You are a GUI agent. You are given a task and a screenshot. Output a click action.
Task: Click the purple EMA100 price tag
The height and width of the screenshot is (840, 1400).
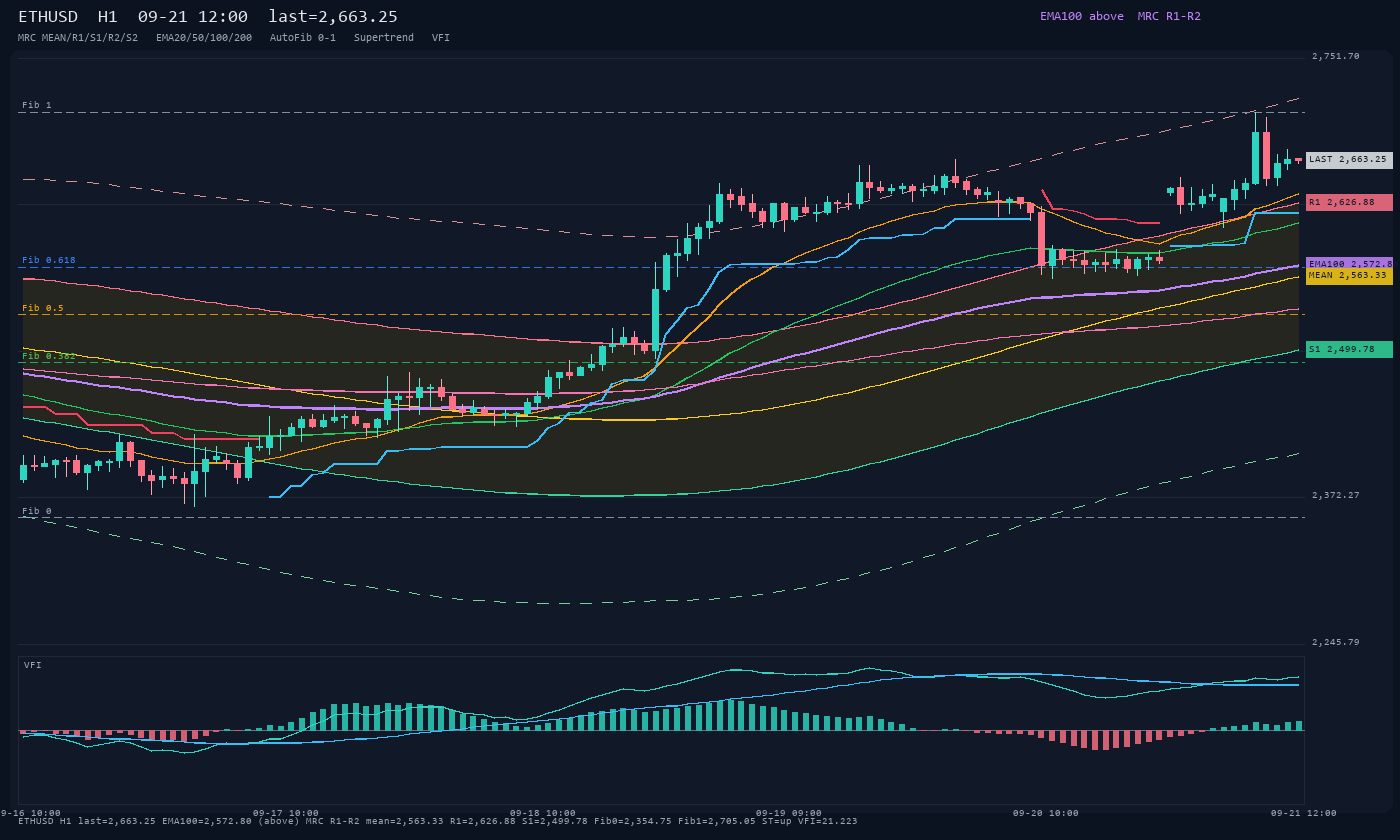point(1349,264)
